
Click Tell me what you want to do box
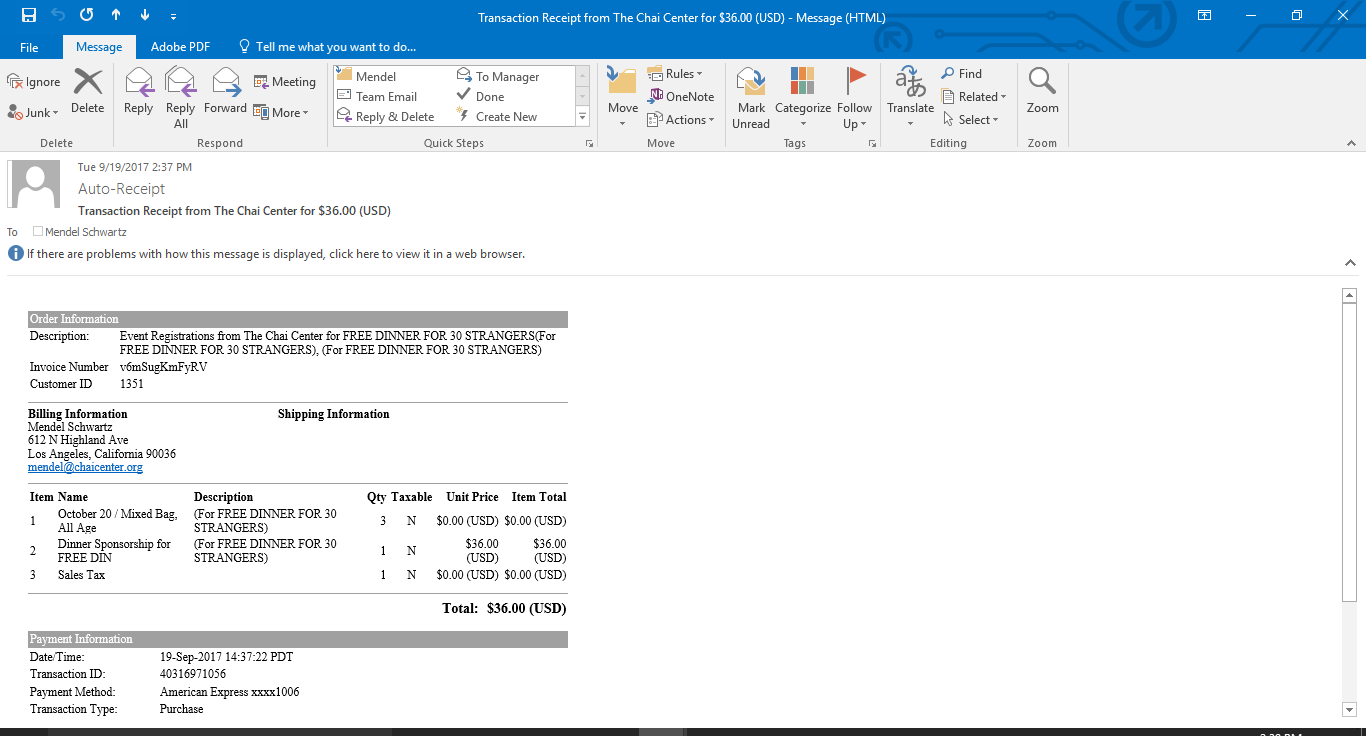[327, 47]
